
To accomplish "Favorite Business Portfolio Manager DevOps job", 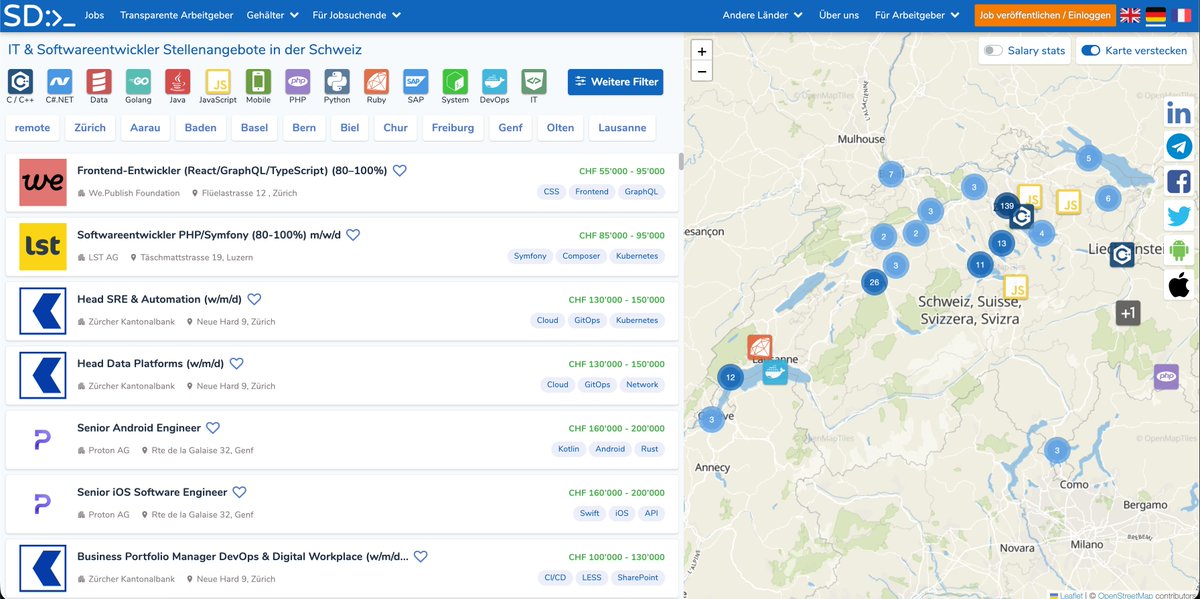I will point(421,557).
